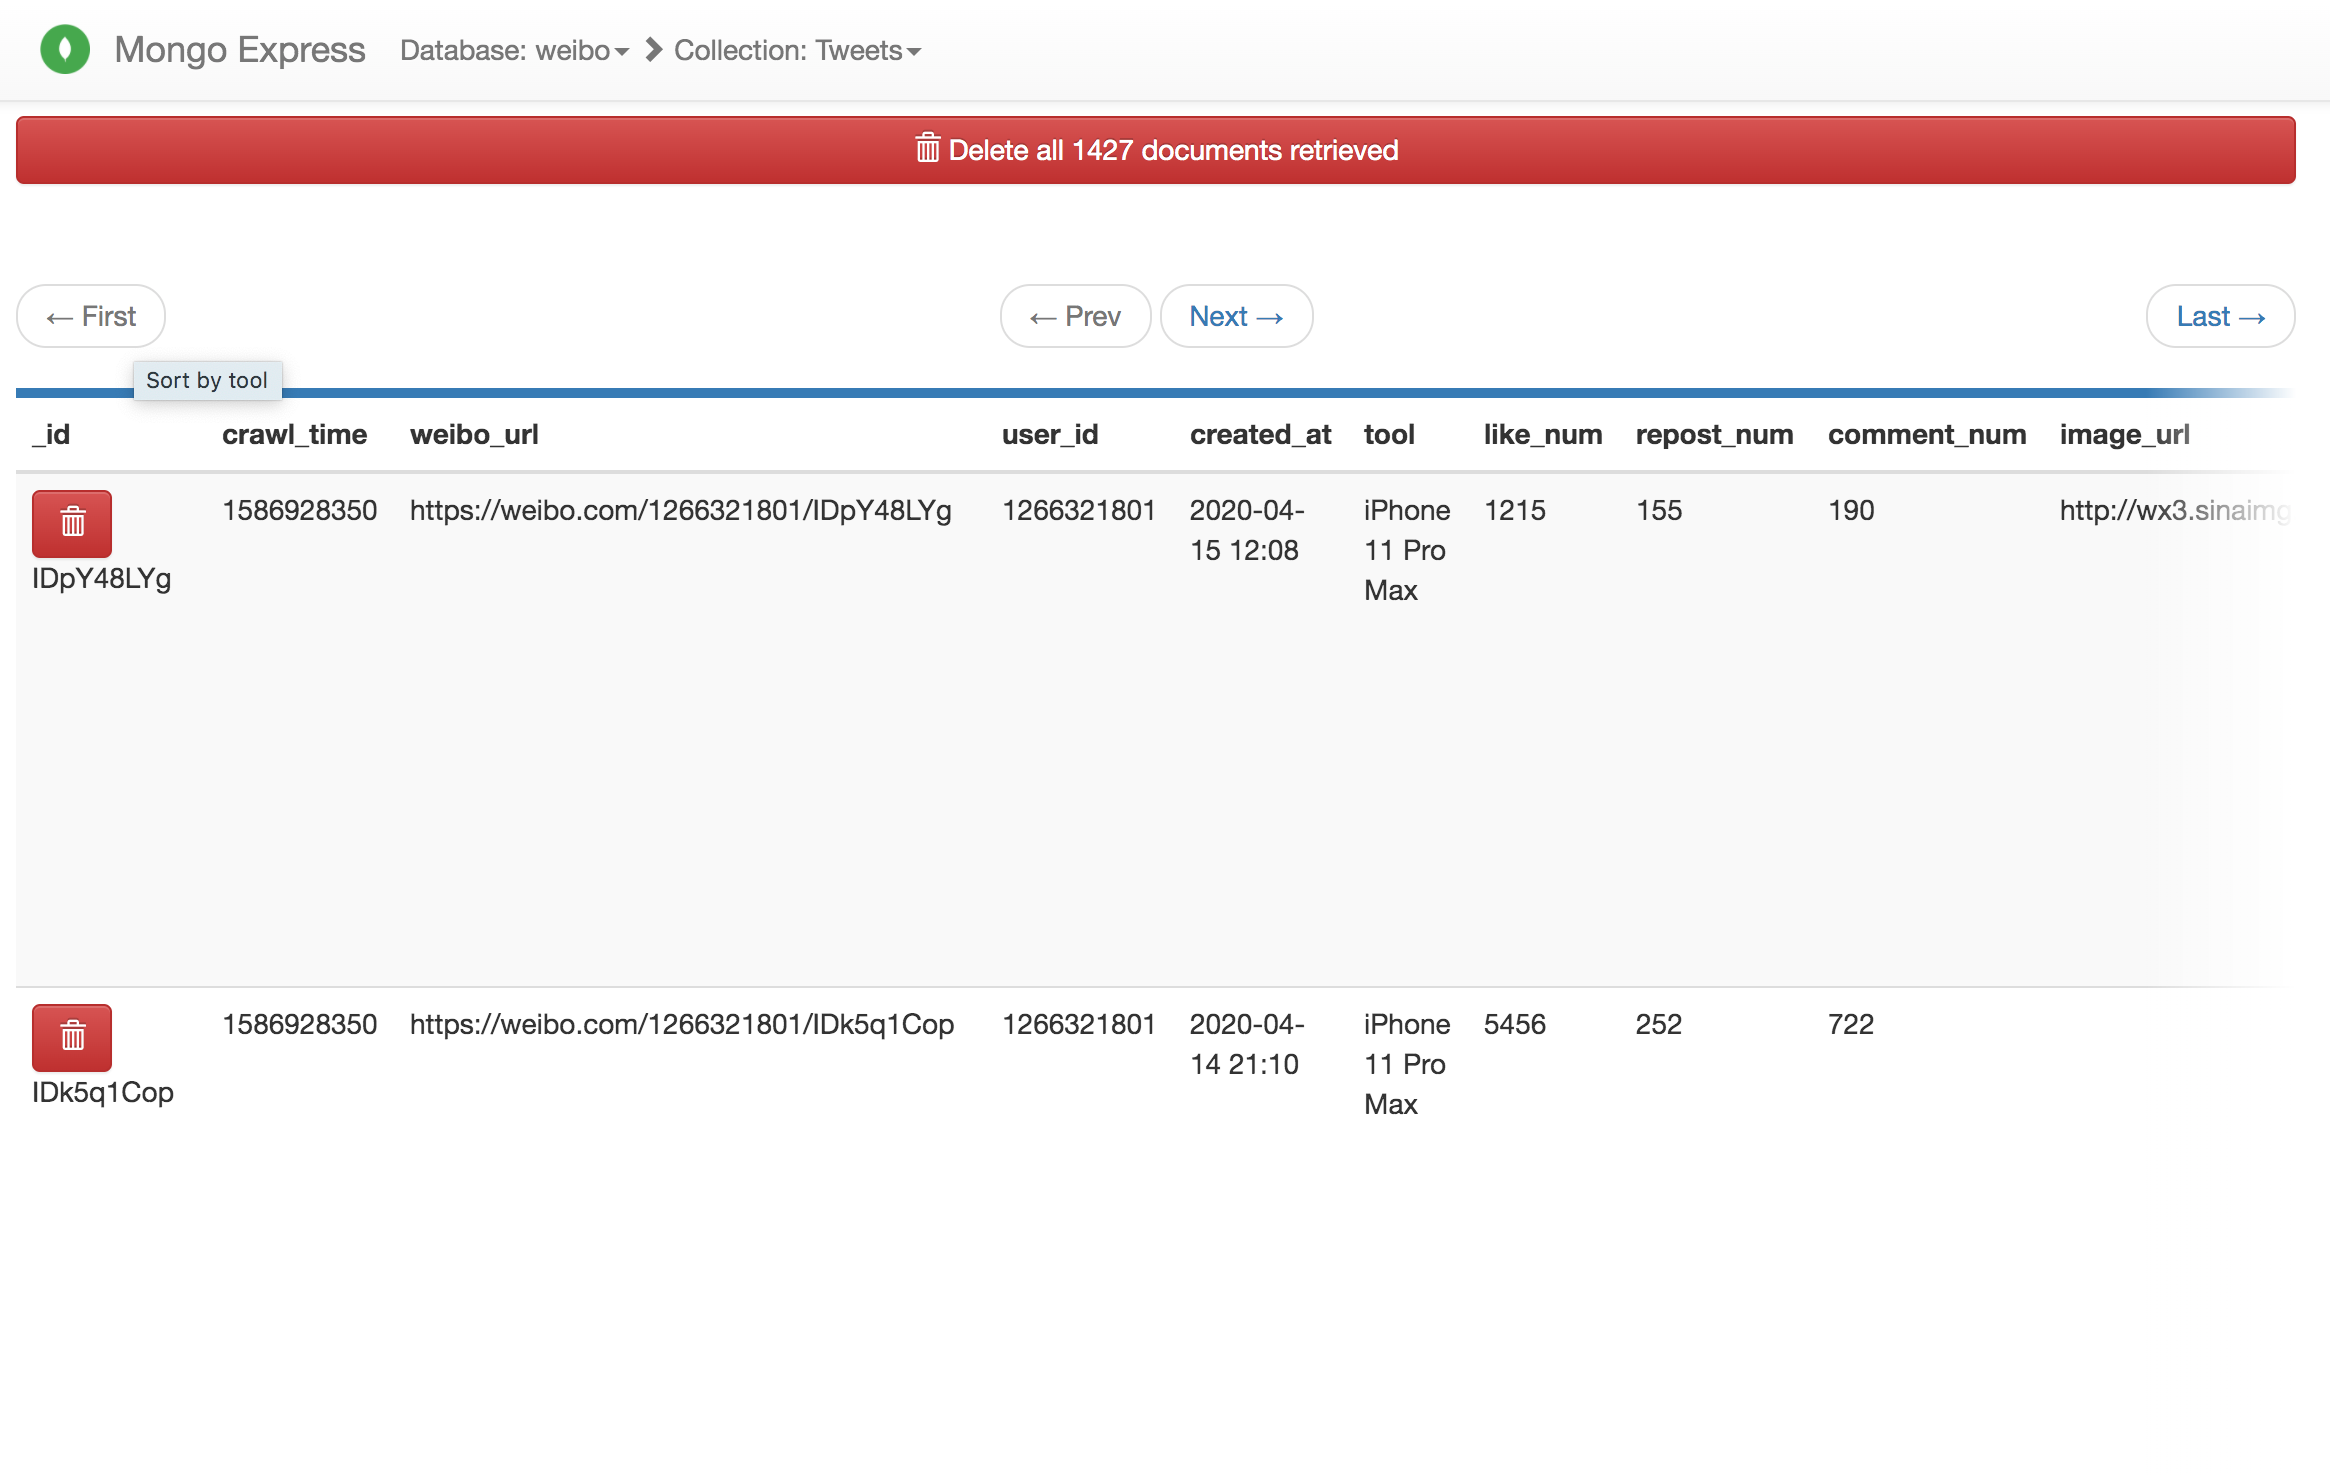Sort by _id column header
The width and height of the screenshot is (2330, 1476).
52,434
